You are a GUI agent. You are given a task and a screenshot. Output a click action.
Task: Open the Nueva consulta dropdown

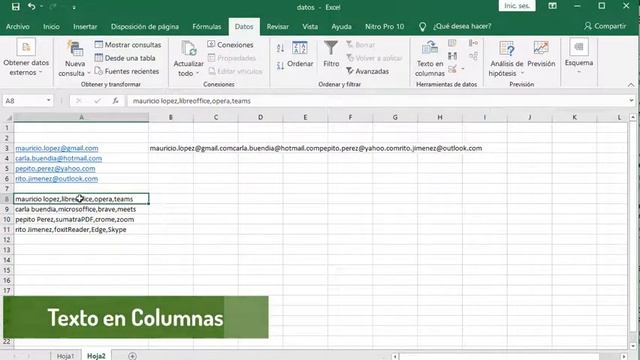(74, 59)
